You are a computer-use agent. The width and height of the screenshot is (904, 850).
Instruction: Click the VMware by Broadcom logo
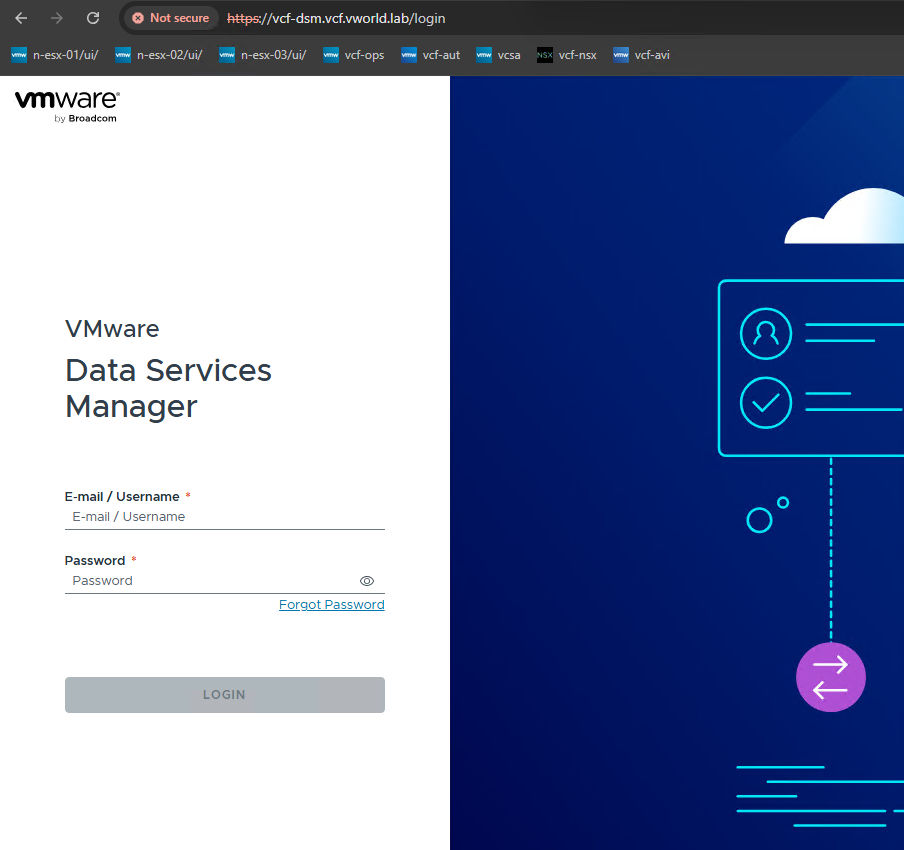(67, 105)
